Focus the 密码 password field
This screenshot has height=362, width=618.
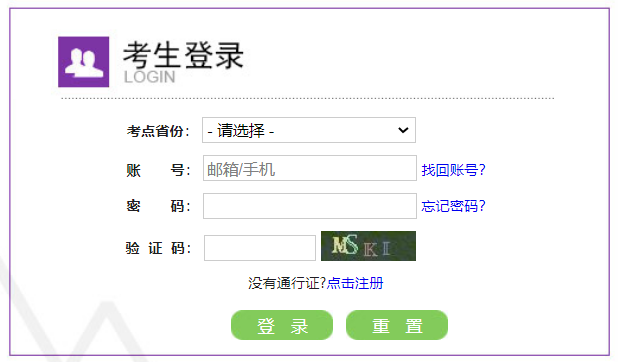310,206
